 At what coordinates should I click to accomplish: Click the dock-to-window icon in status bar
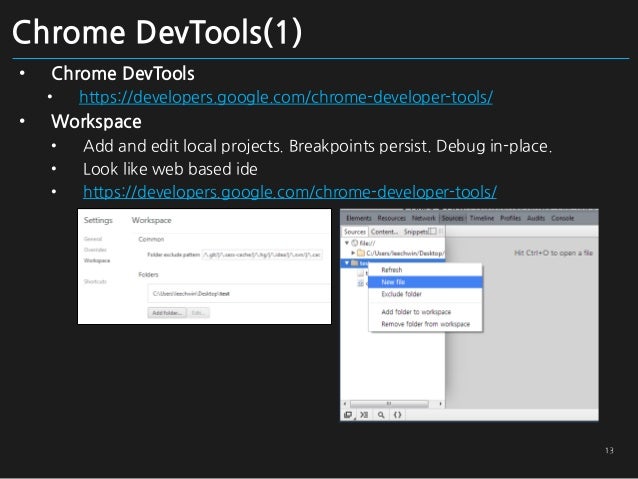[x=348, y=415]
